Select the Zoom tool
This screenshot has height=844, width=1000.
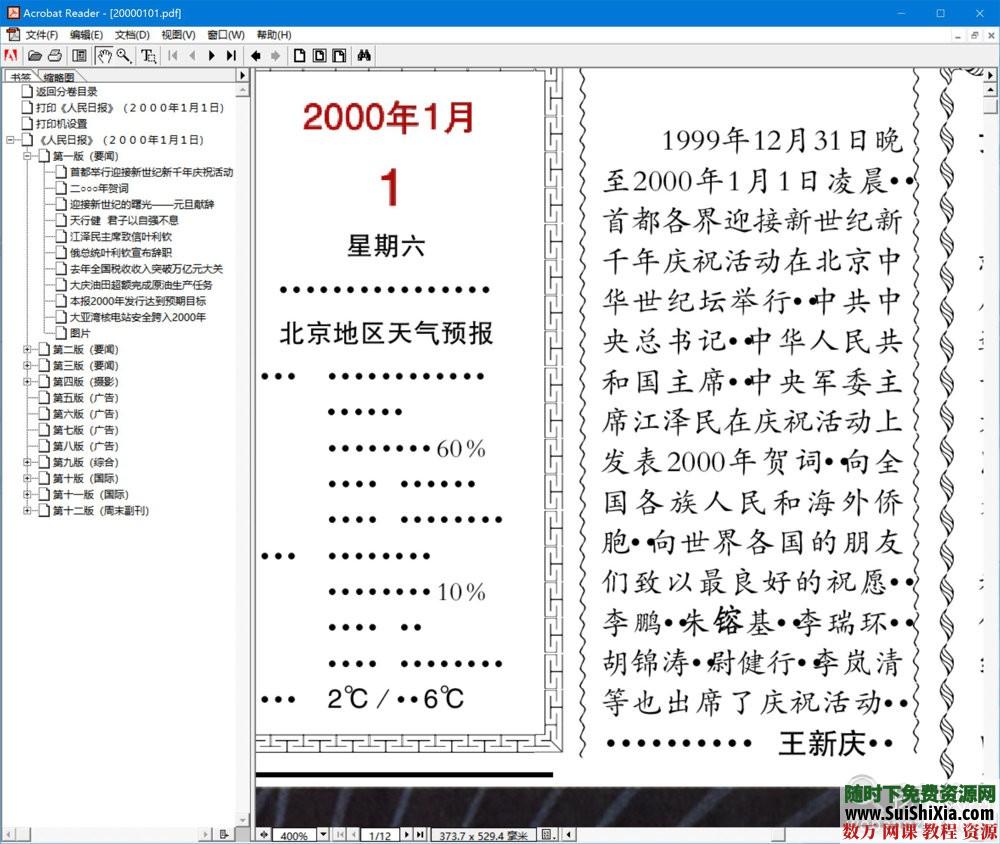click(122, 57)
